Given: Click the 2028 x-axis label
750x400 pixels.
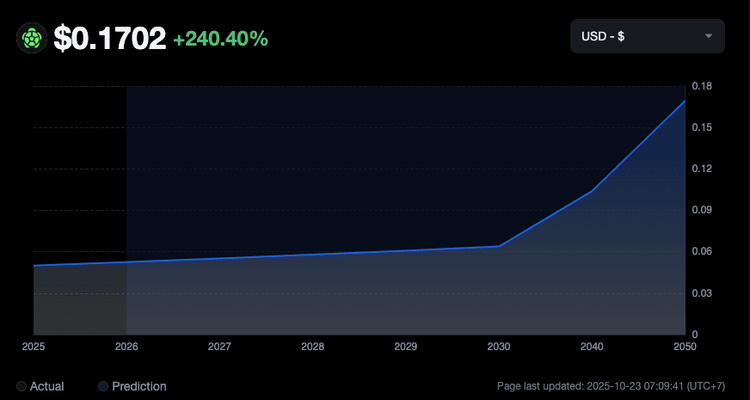Looking at the screenshot, I should (313, 346).
